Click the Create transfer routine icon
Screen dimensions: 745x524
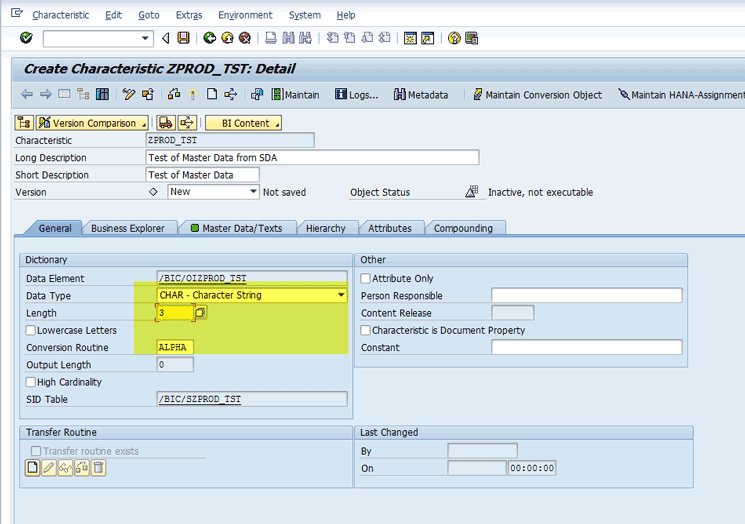point(34,468)
